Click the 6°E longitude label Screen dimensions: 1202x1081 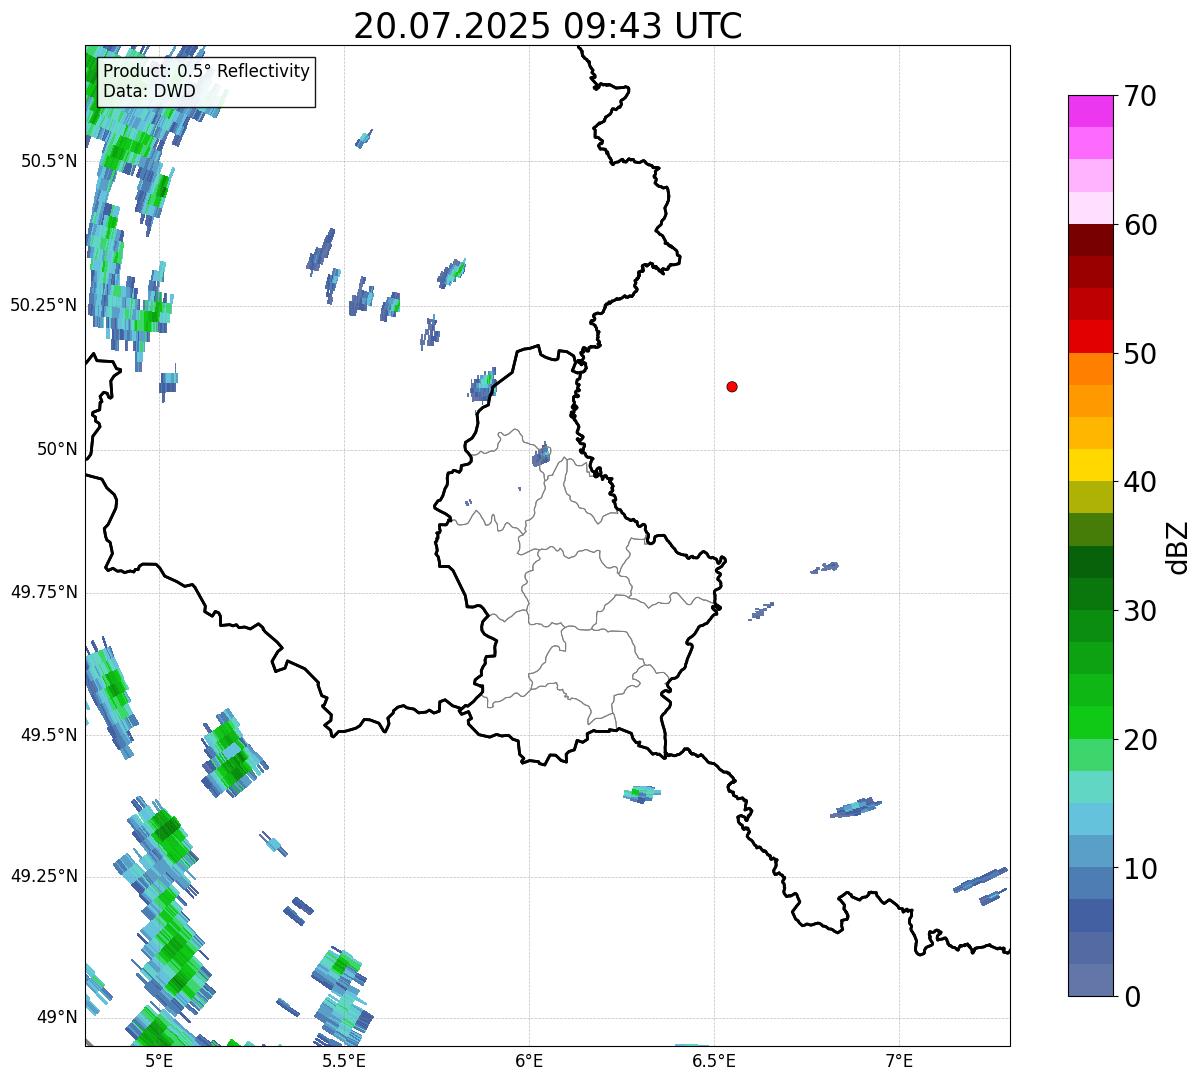[x=529, y=1060]
